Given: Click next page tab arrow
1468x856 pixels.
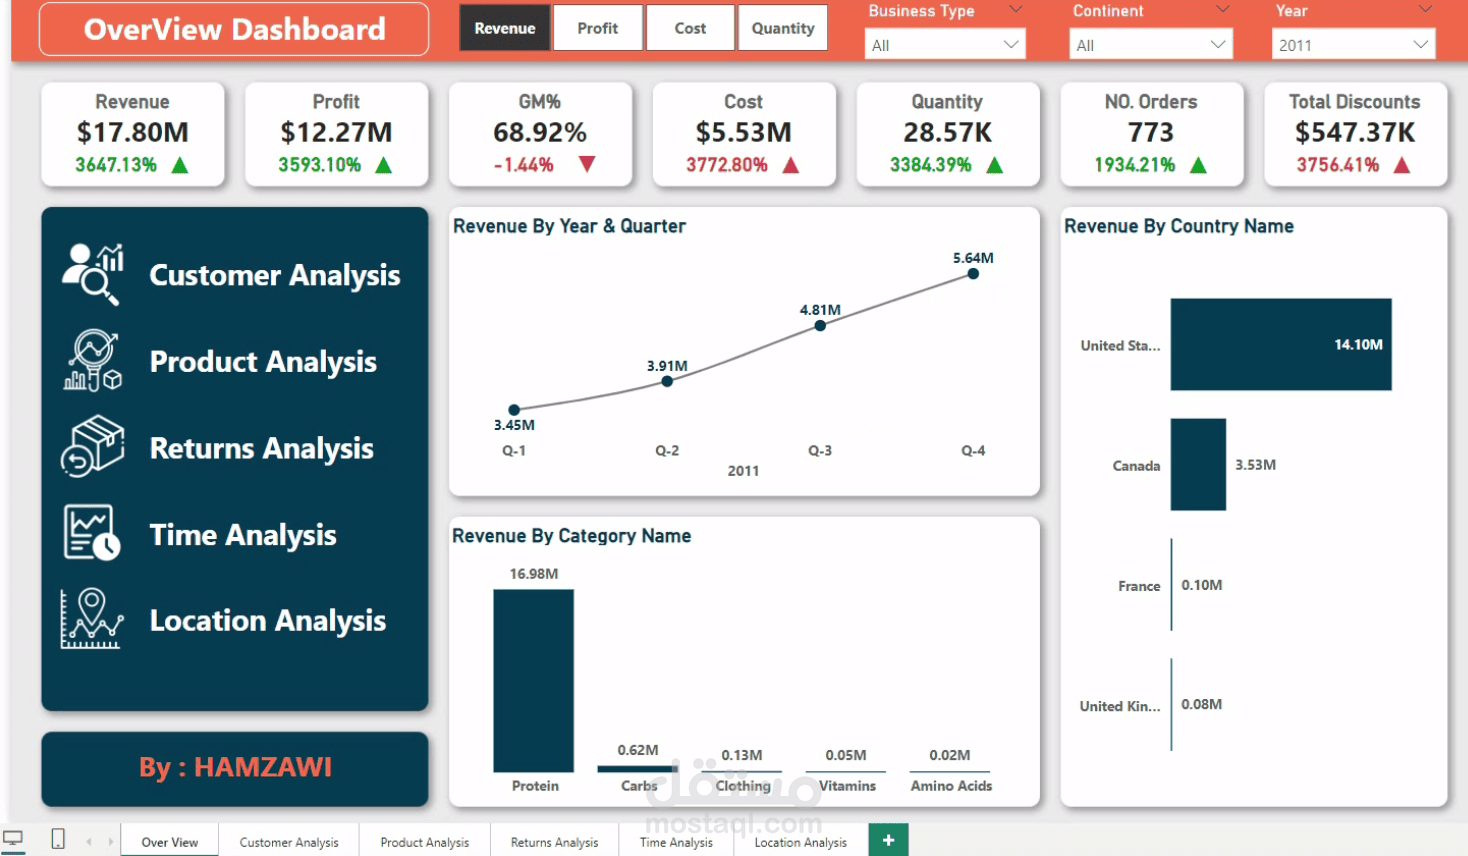Looking at the screenshot, I should pyautogui.click(x=110, y=842).
